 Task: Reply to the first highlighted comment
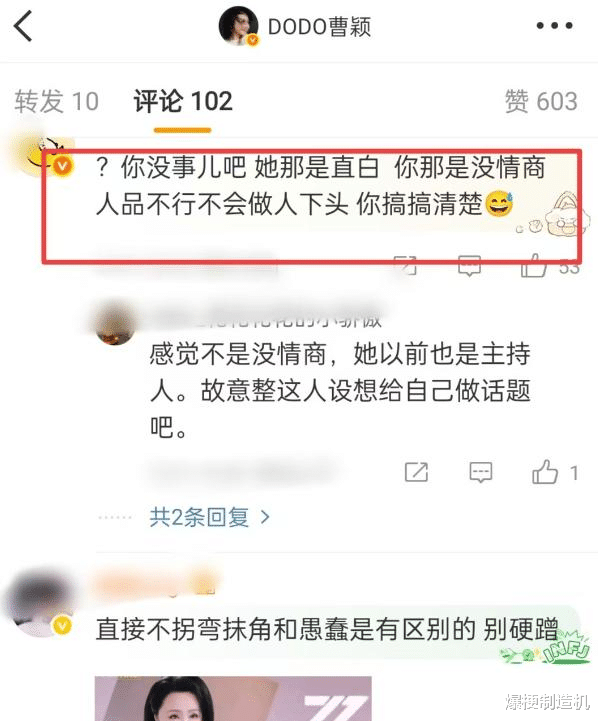point(469,266)
